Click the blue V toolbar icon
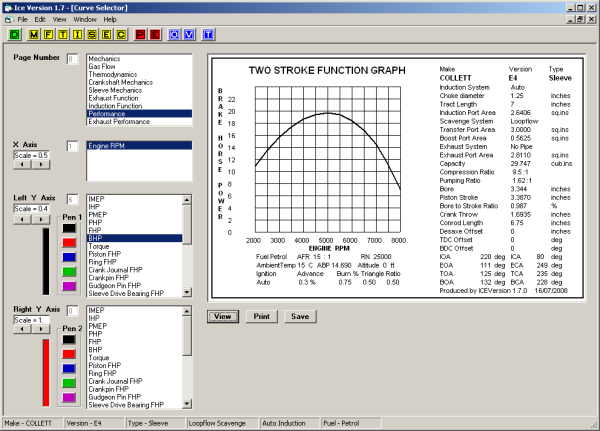This screenshot has width=600, height=431. click(x=190, y=35)
